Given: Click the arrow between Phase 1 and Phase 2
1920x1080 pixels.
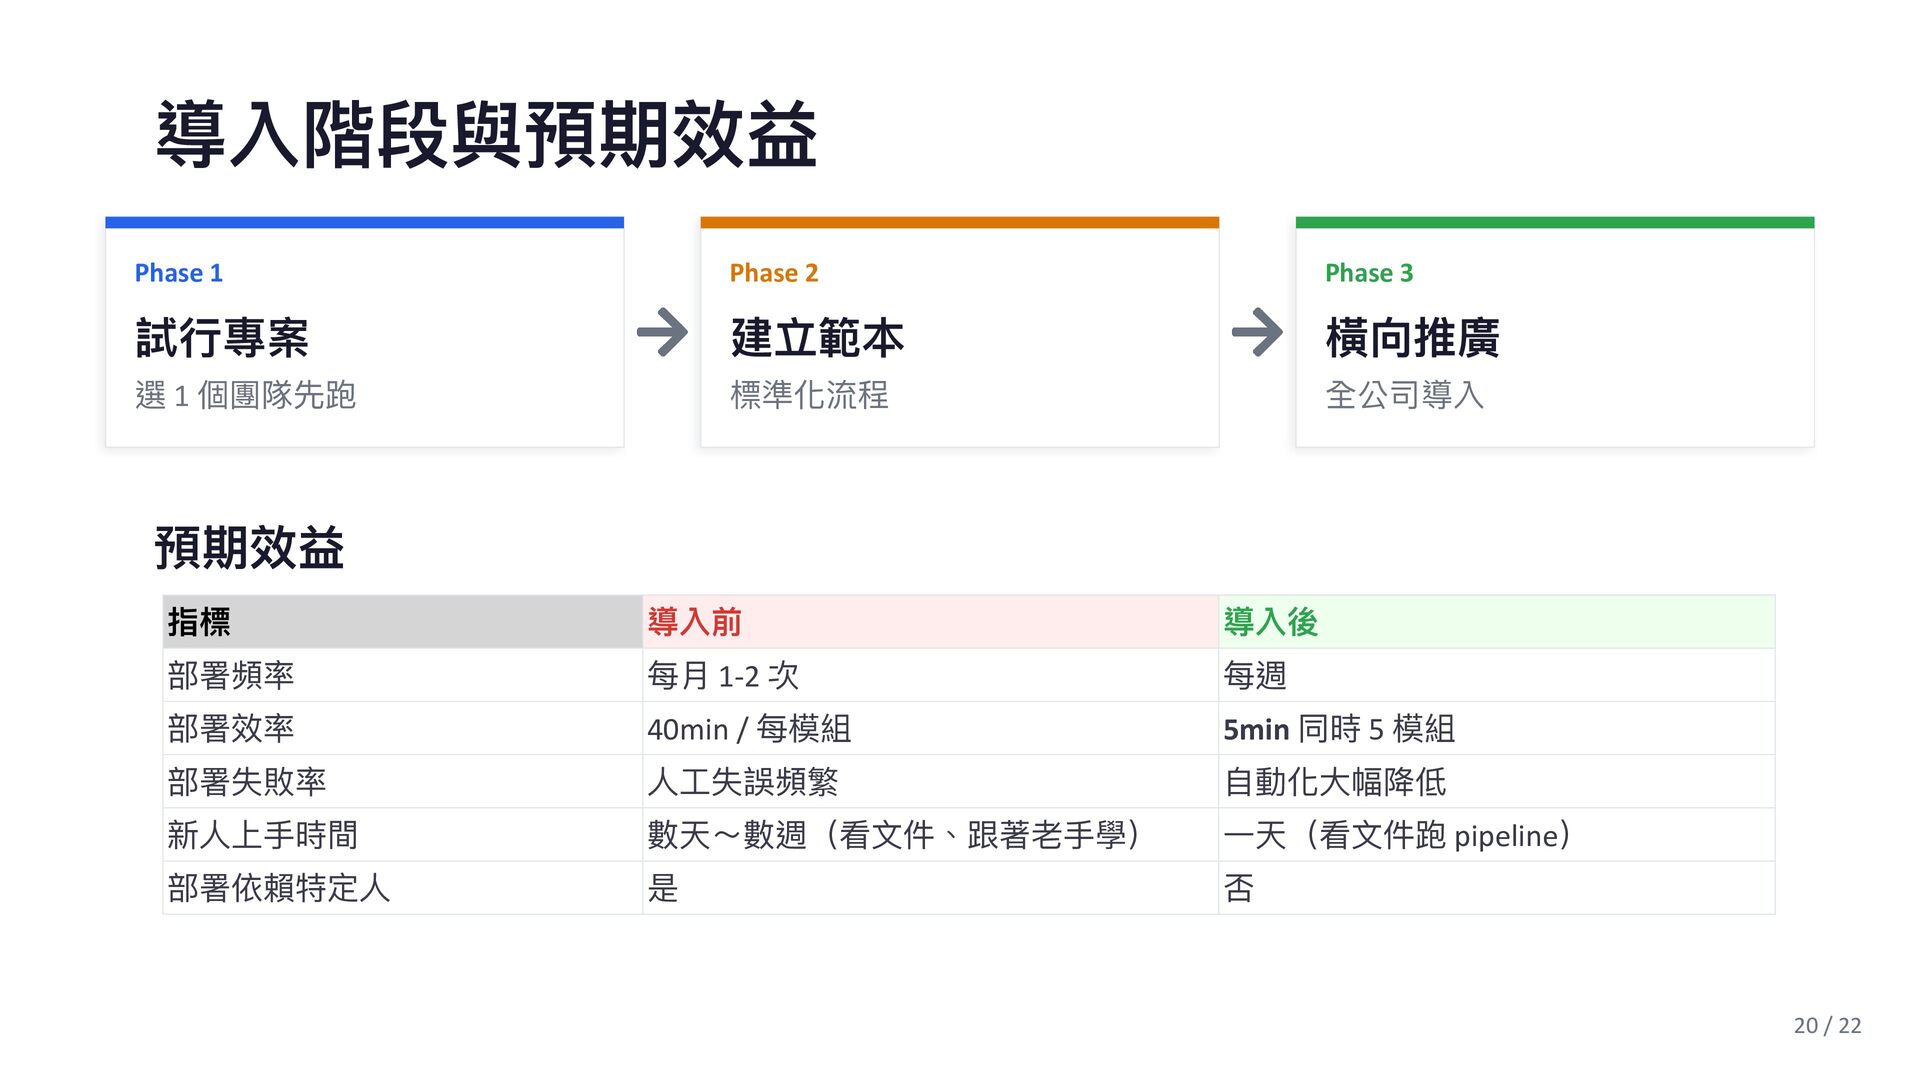Looking at the screenshot, I should pos(662,333).
